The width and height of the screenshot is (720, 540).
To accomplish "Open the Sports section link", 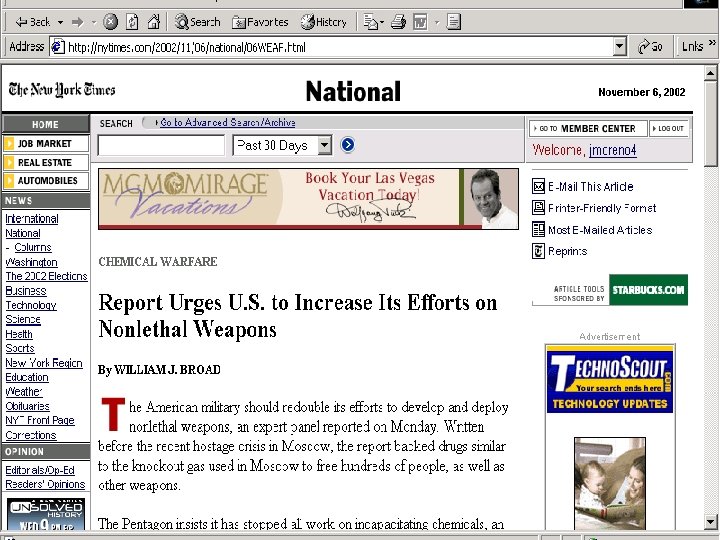I will [x=20, y=349].
